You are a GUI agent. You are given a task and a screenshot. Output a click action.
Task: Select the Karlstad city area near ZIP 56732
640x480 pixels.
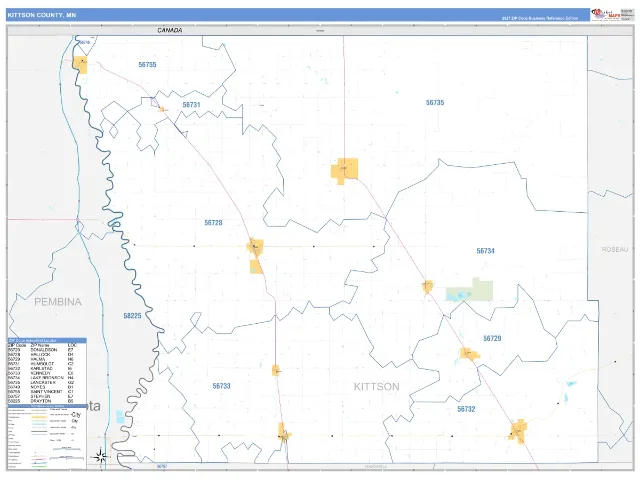(x=518, y=431)
